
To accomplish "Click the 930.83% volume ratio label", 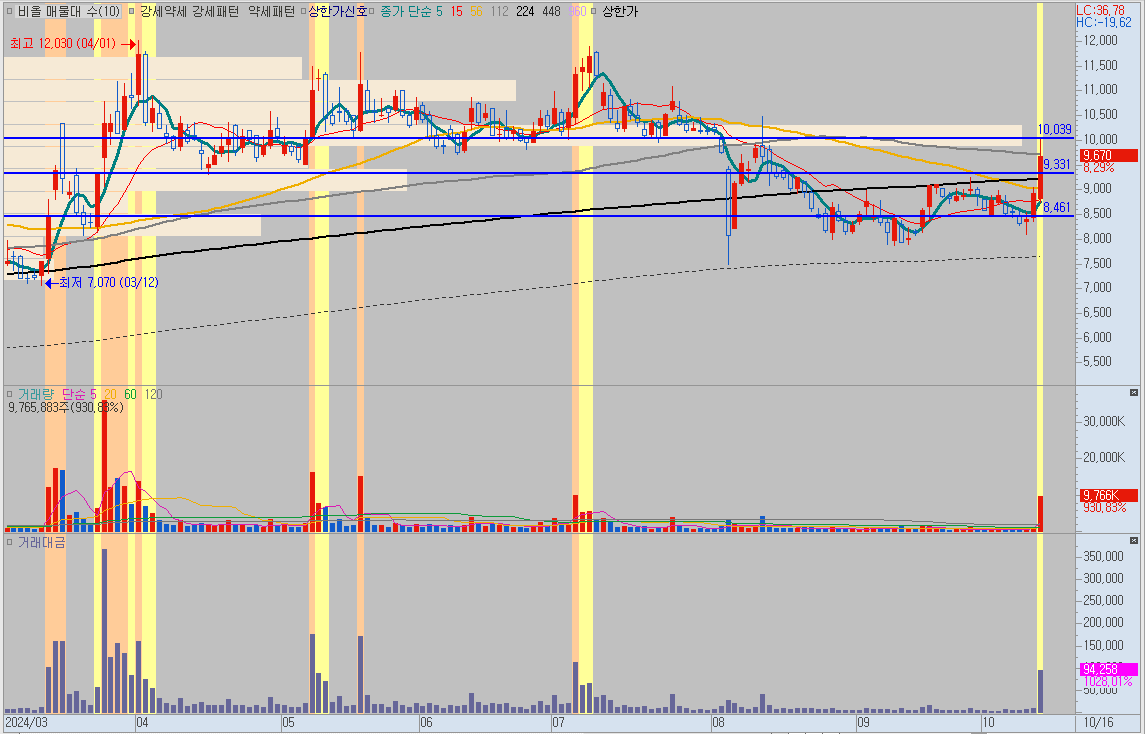I will click(1104, 508).
